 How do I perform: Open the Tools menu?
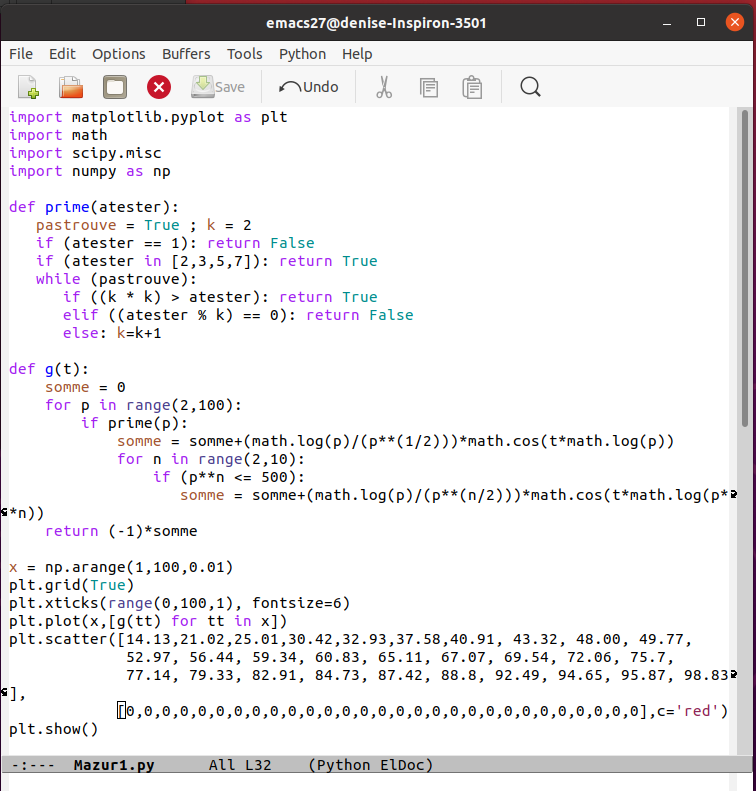[244, 54]
